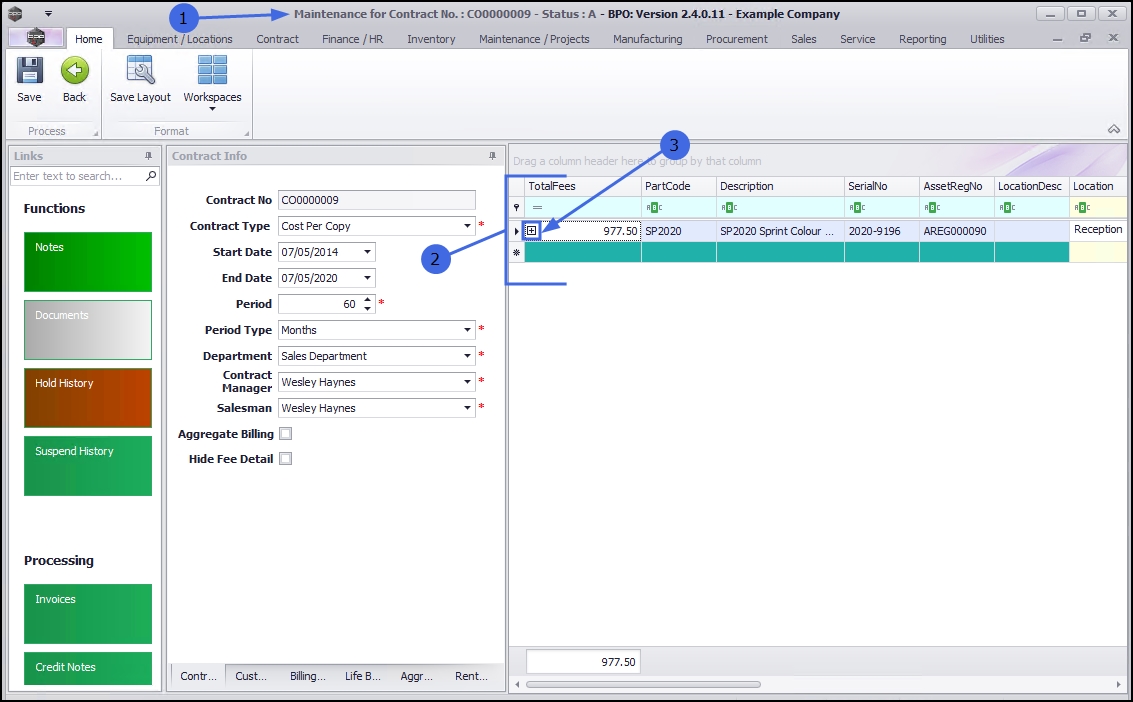Click the SerialNo column filter condition icon
Screen dimensions: 1133x702
[857, 207]
